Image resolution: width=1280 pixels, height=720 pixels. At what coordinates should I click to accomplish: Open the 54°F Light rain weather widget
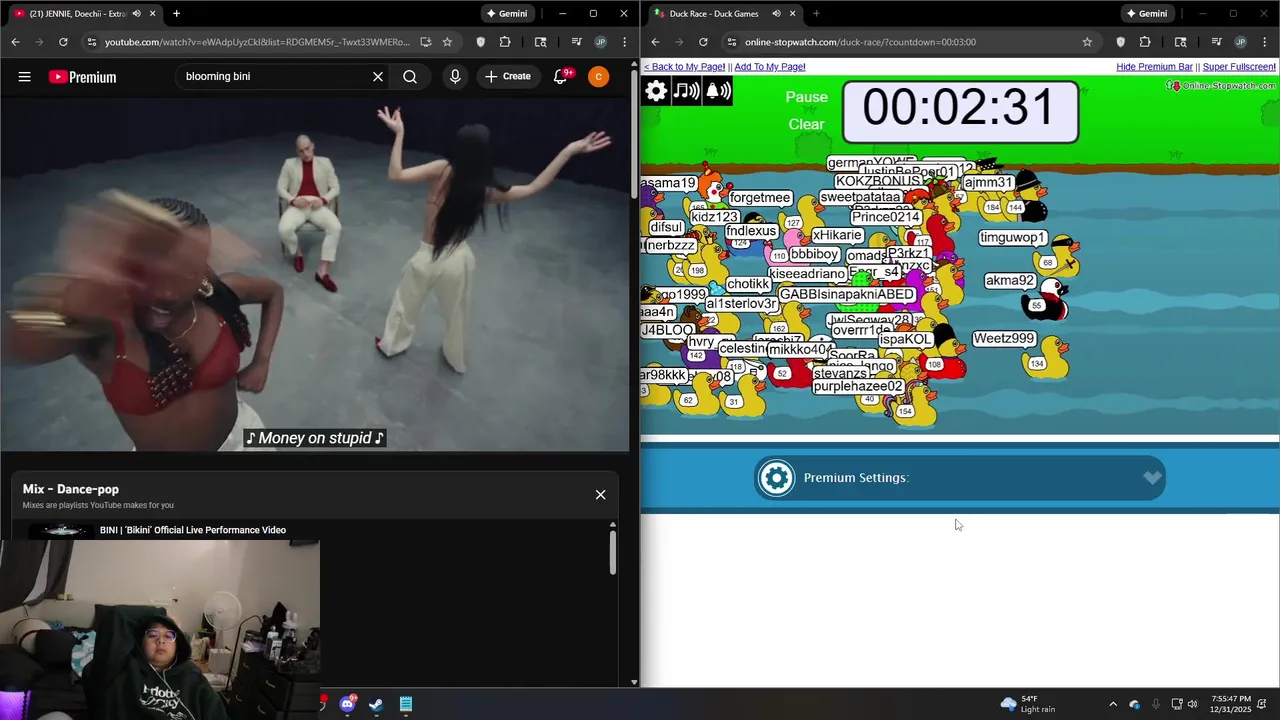pos(1028,704)
